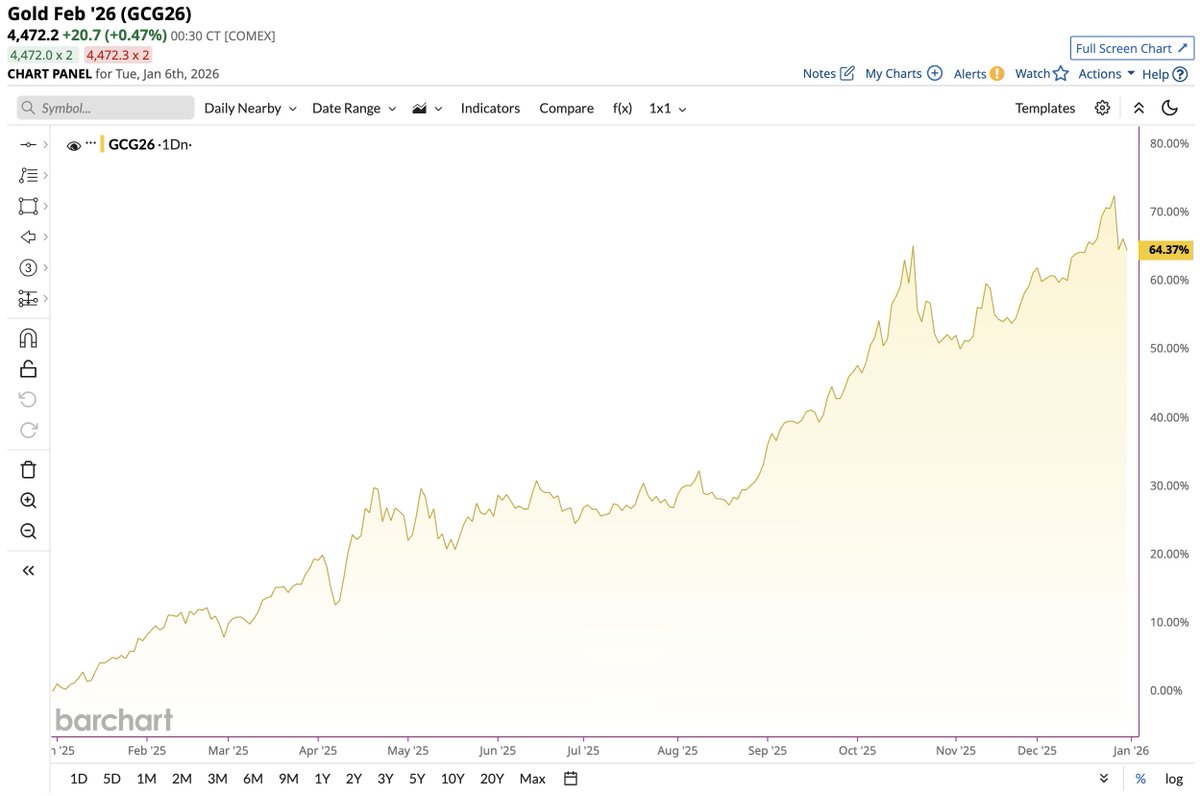The width and height of the screenshot is (1200, 796).
Task: Enable the magnet snapping tool
Action: click(x=27, y=337)
